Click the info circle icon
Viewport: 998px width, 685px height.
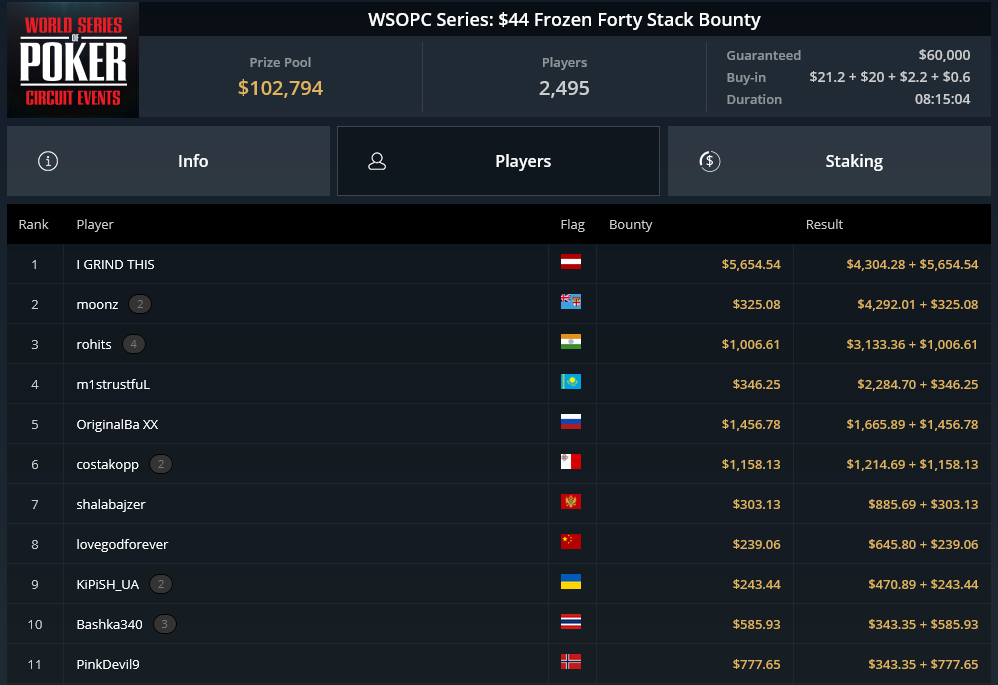47,161
